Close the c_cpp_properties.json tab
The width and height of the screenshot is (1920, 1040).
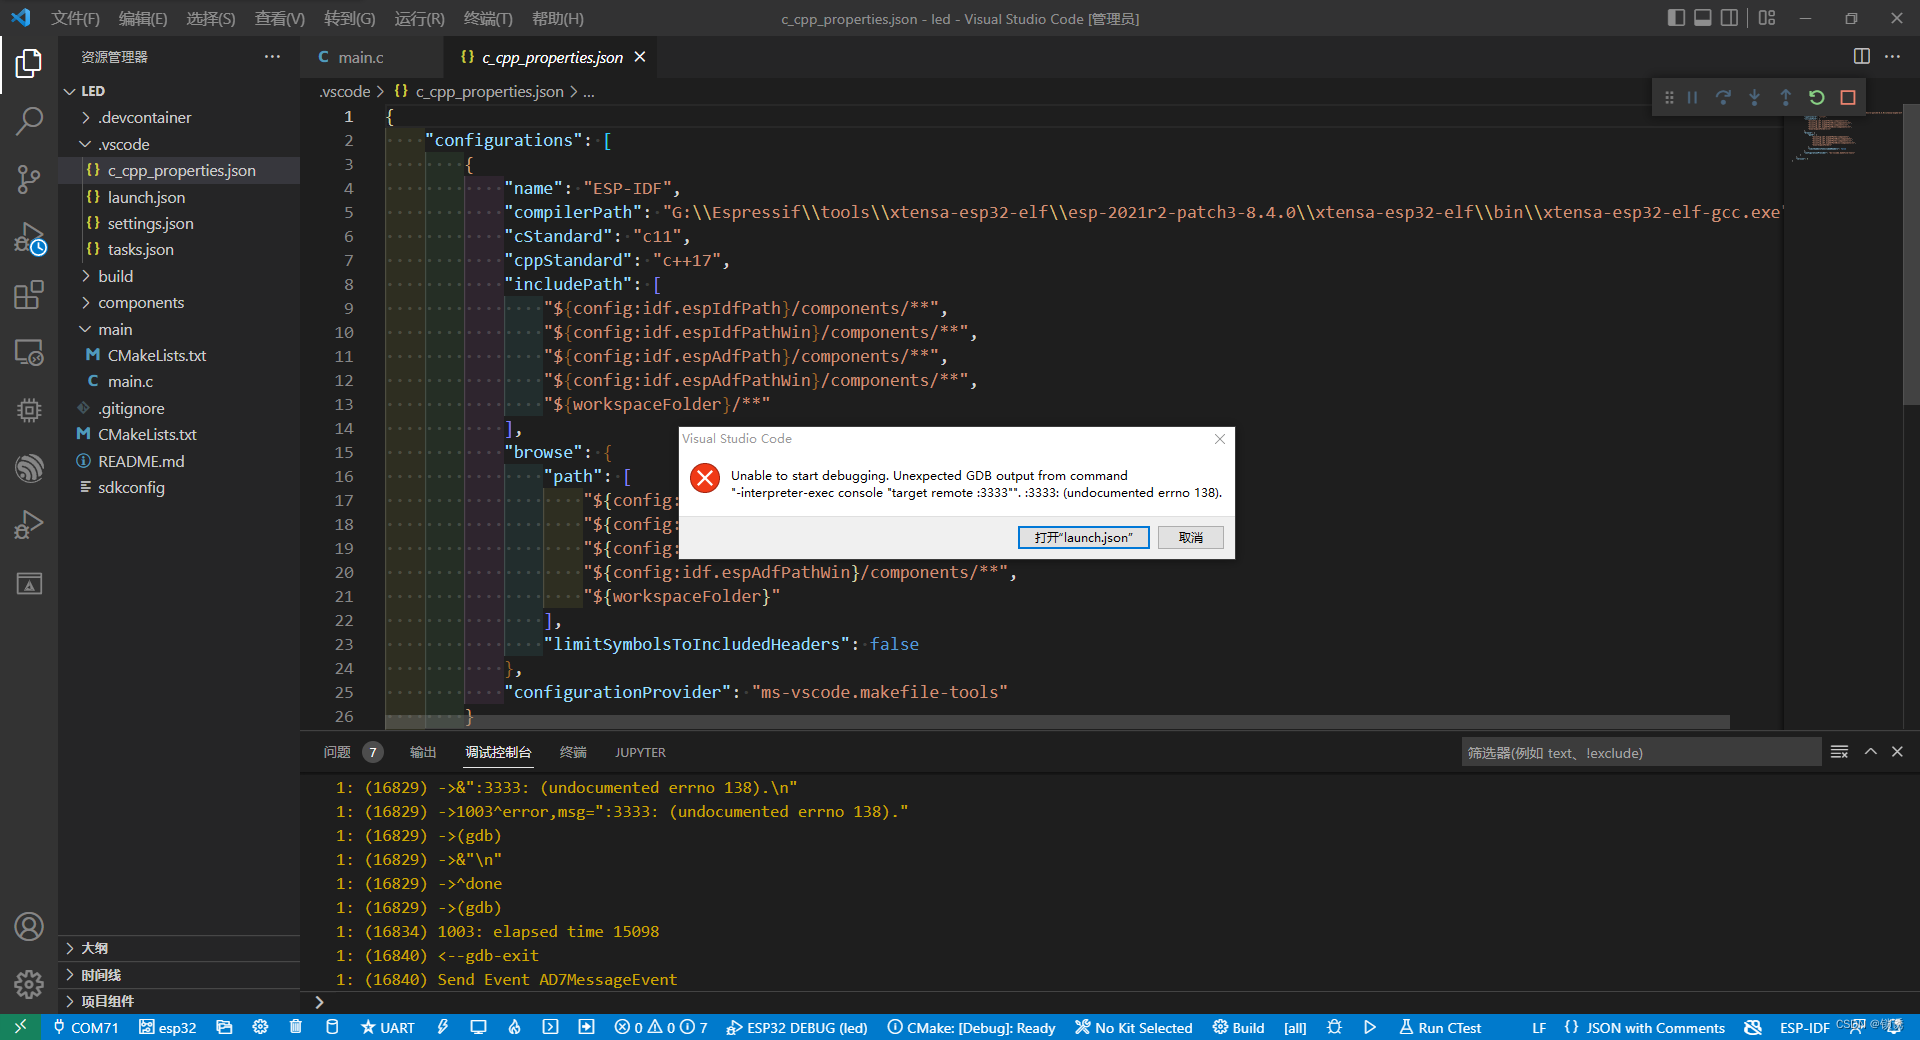640,57
